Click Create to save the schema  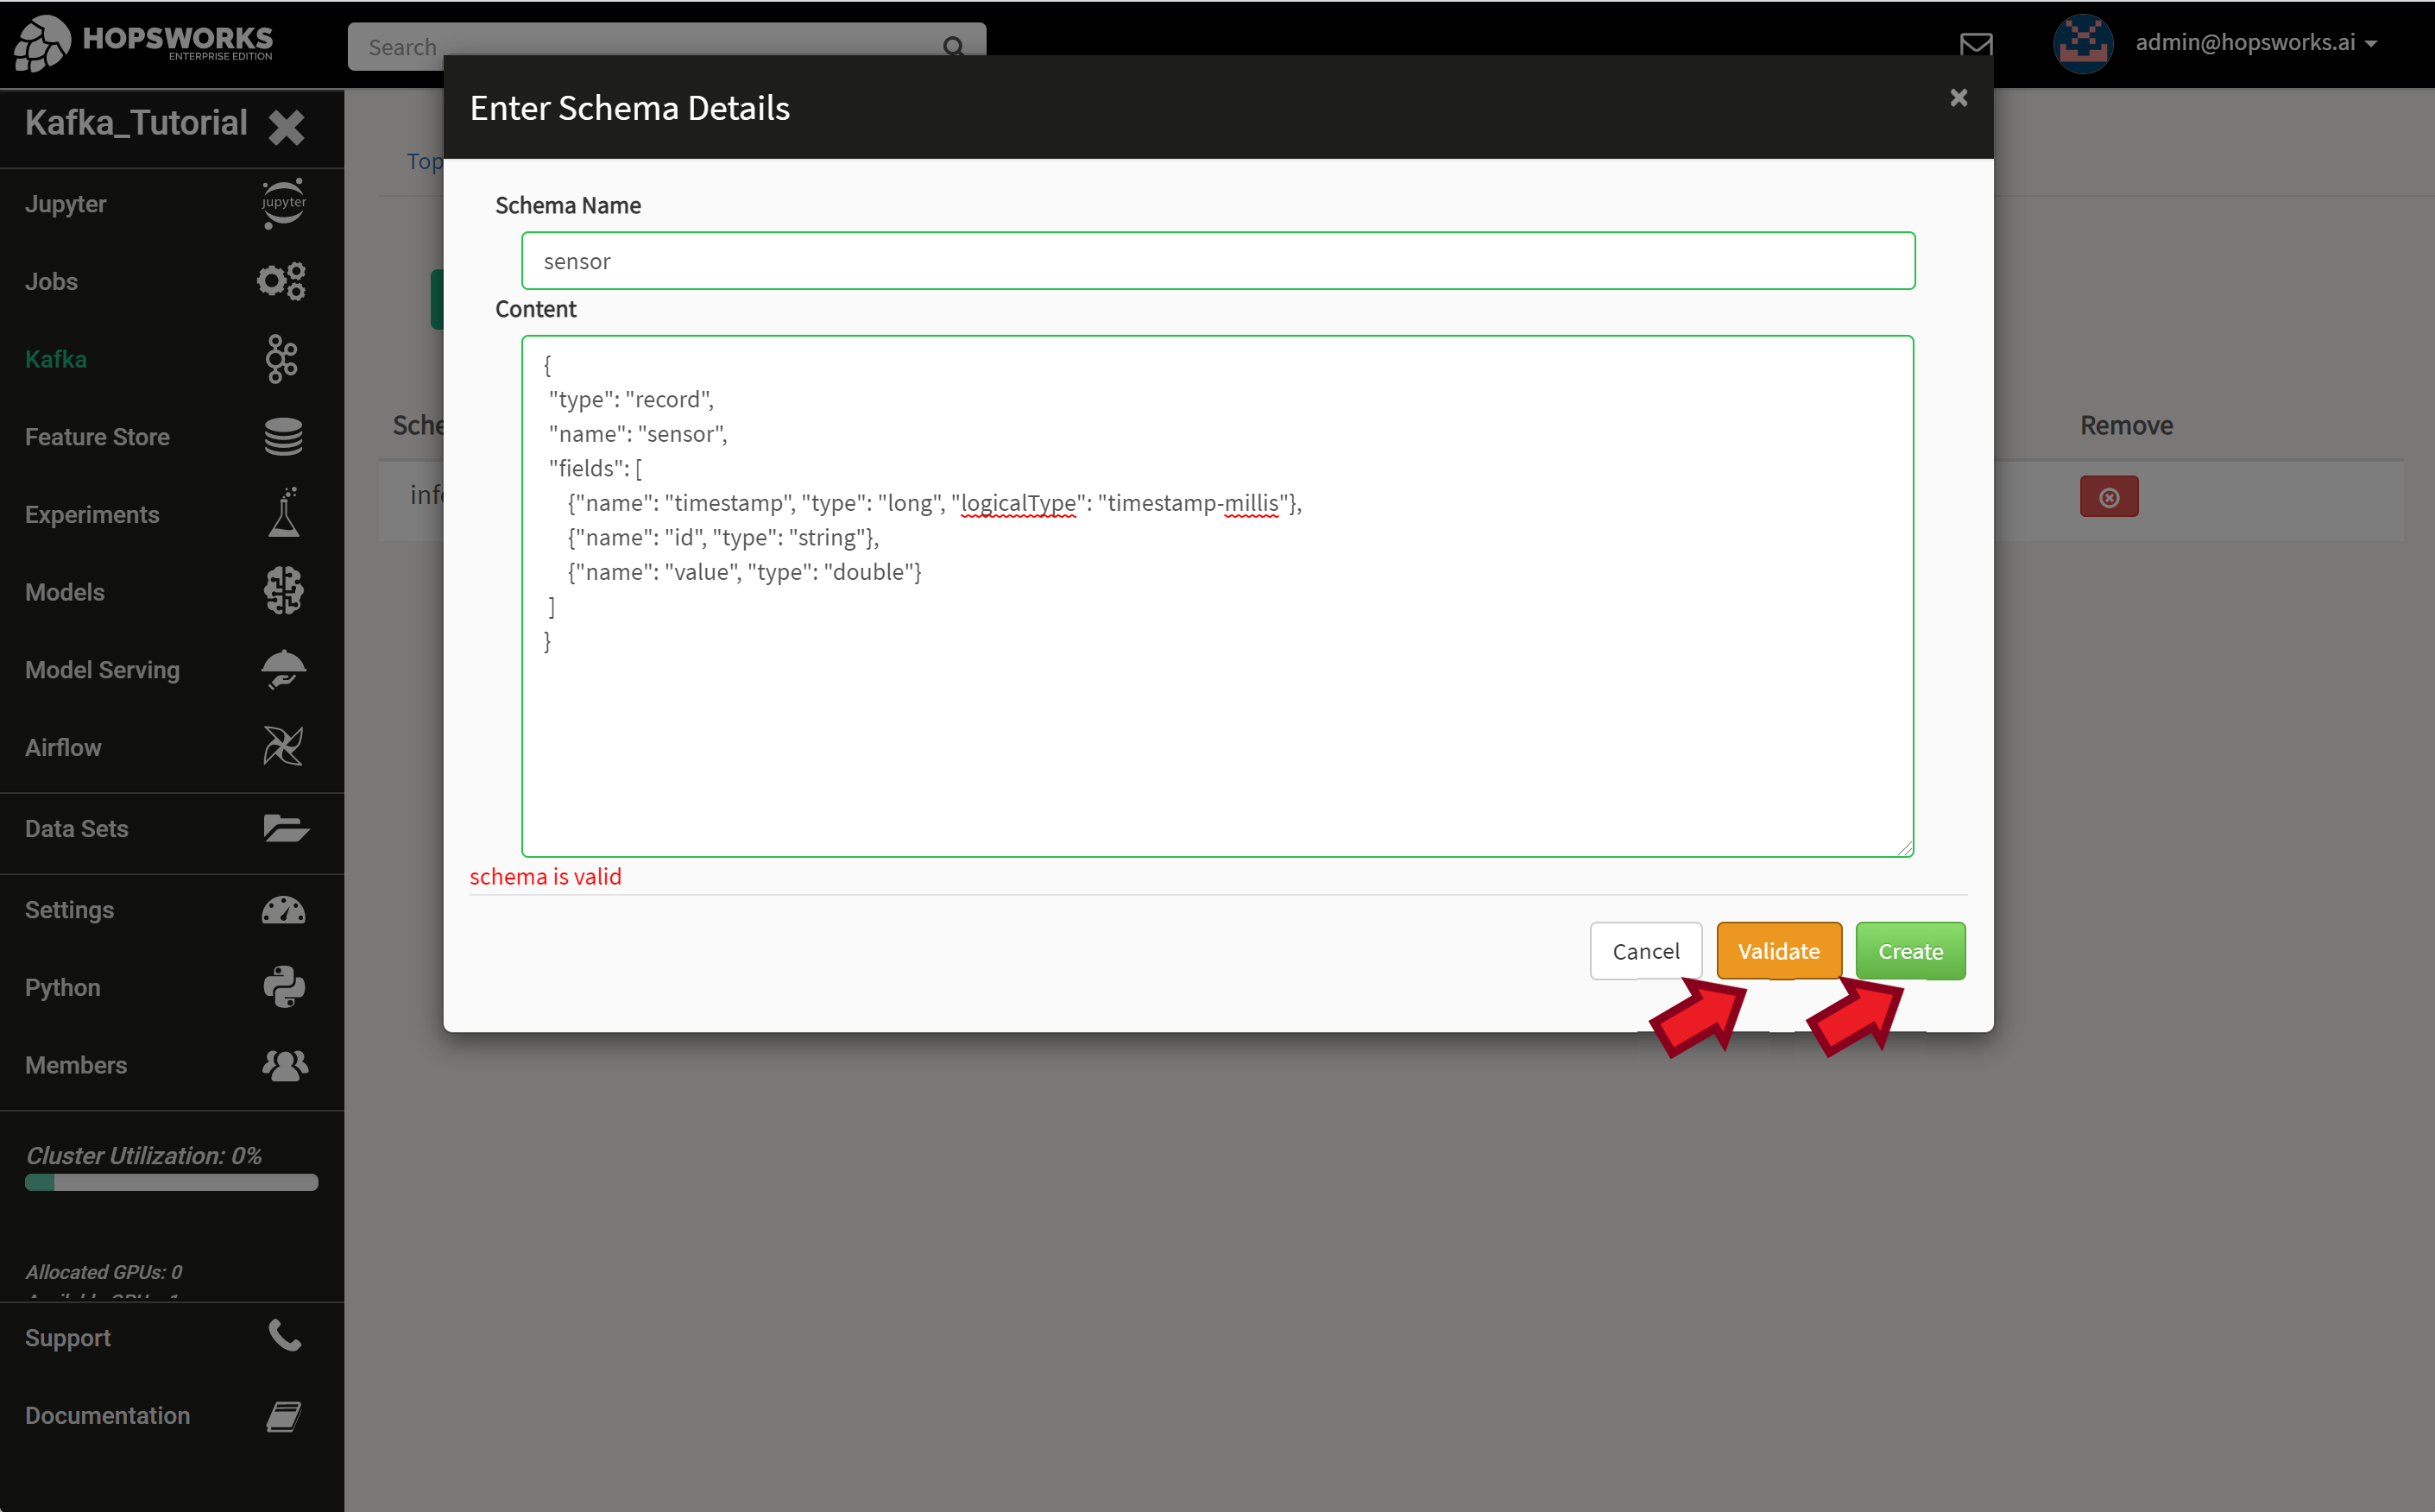[x=1909, y=951]
